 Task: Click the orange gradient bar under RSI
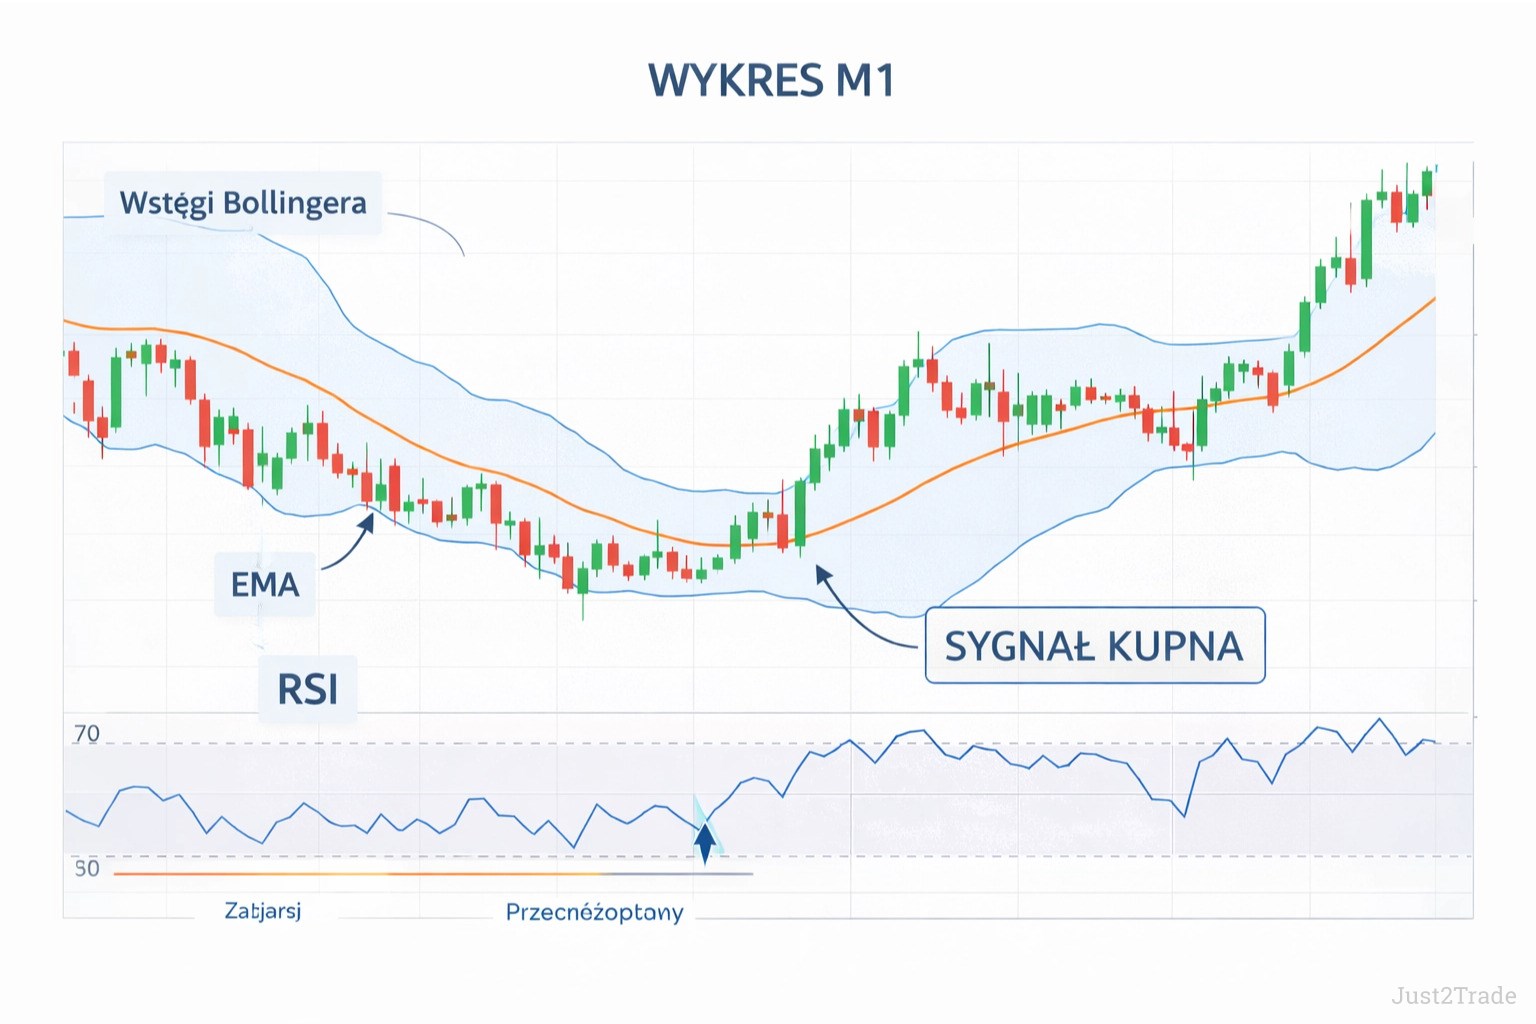tap(400, 874)
